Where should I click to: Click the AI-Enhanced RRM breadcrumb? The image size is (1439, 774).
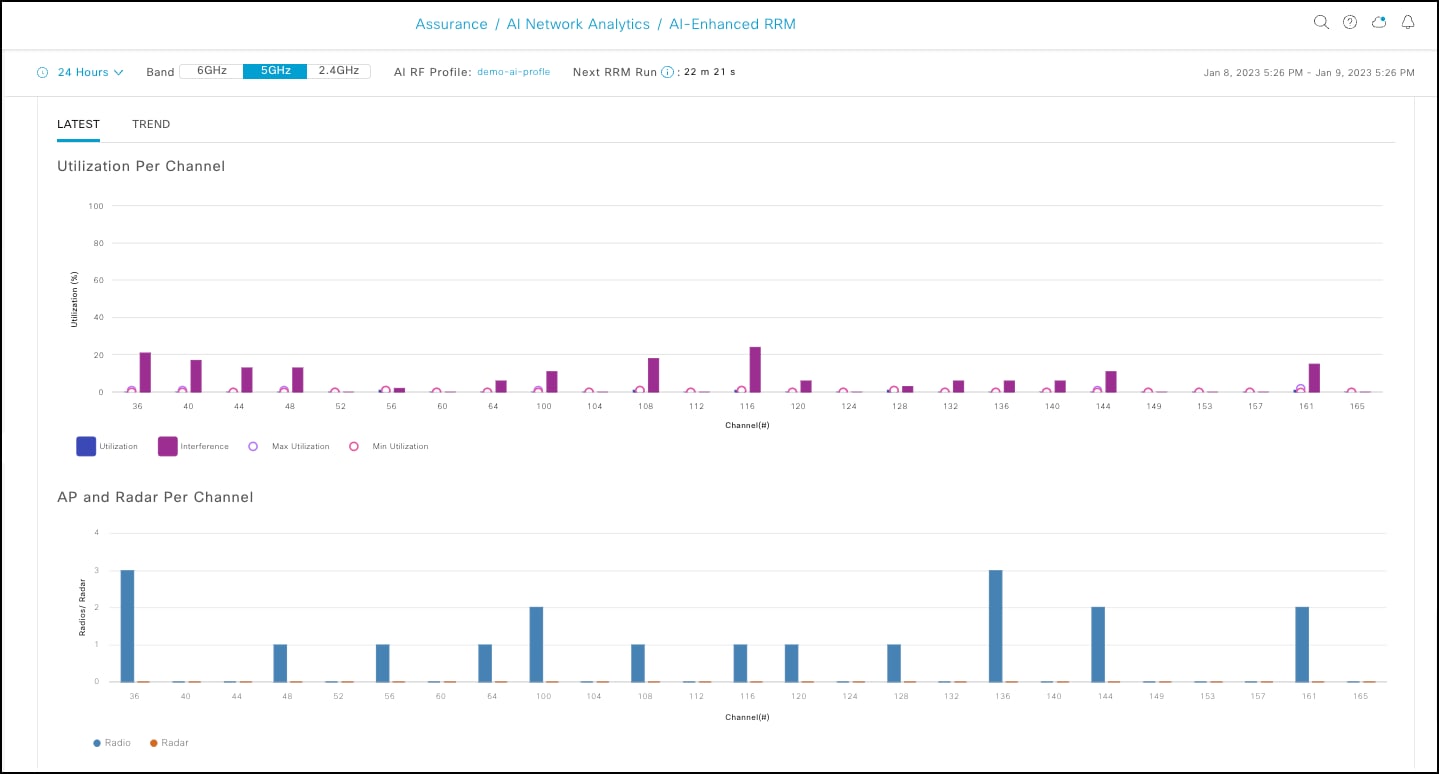tap(733, 24)
